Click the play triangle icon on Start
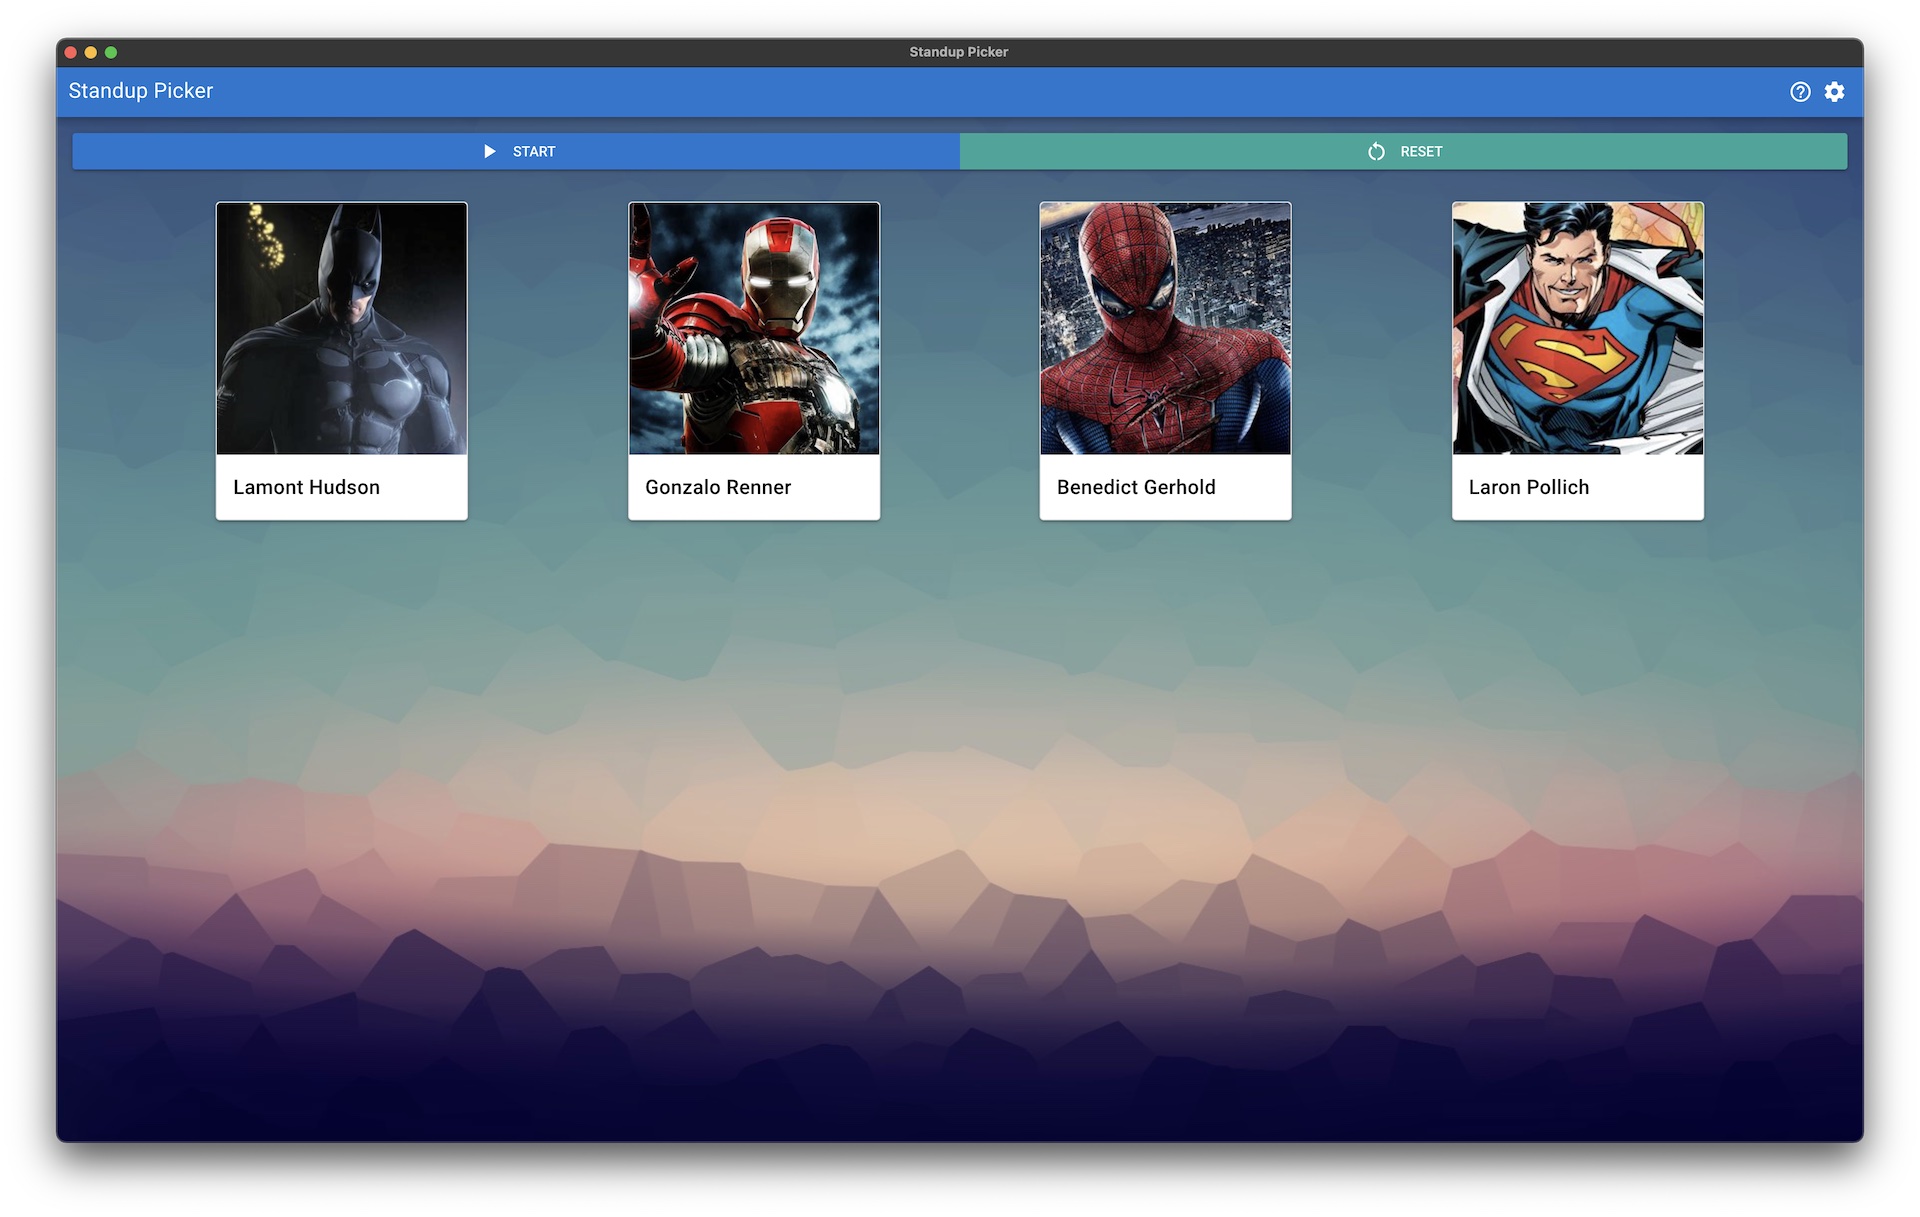Image resolution: width=1920 pixels, height=1217 pixels. click(490, 151)
